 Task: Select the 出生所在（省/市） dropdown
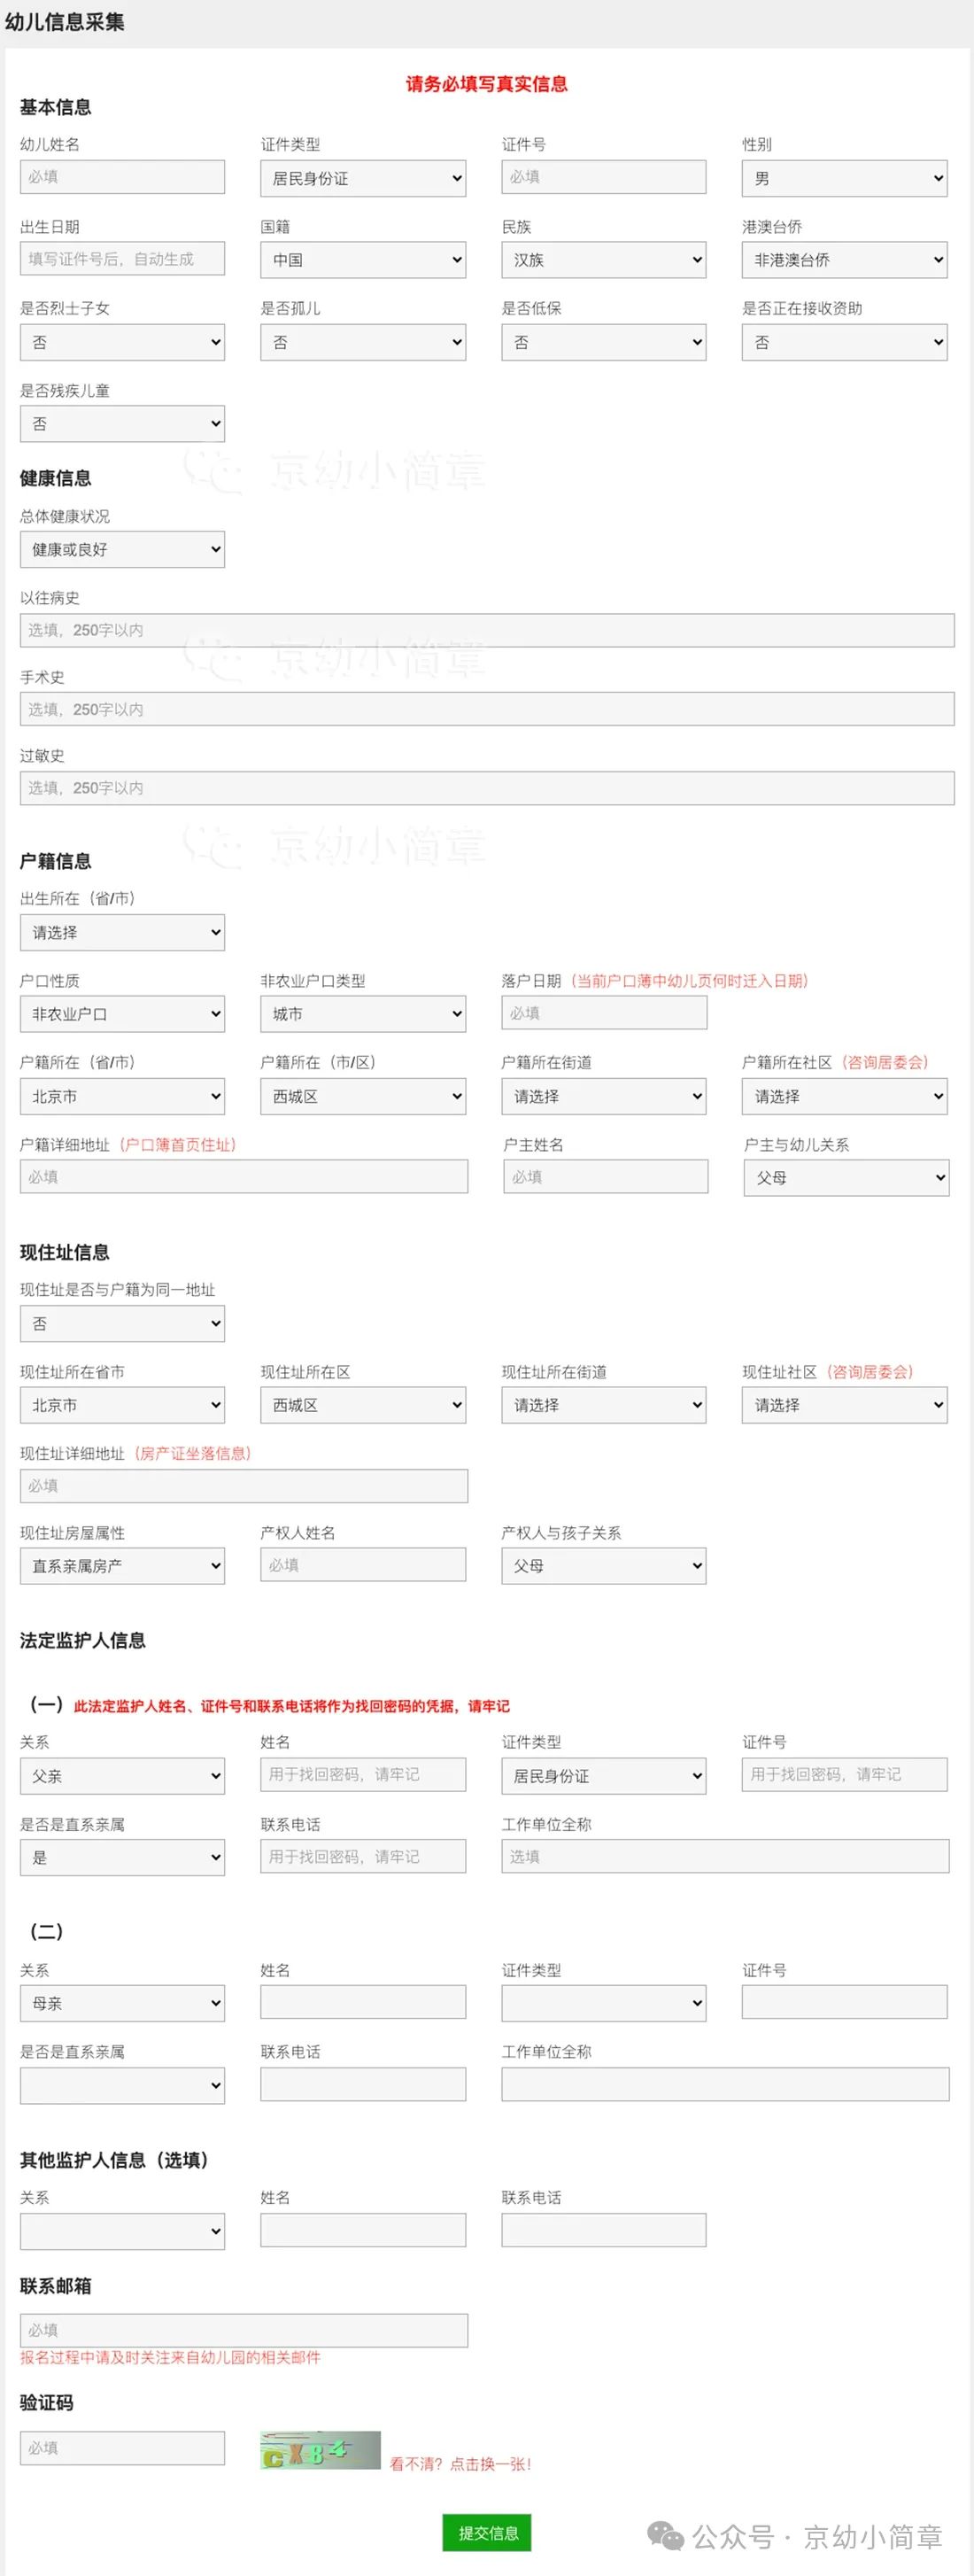[x=122, y=933]
